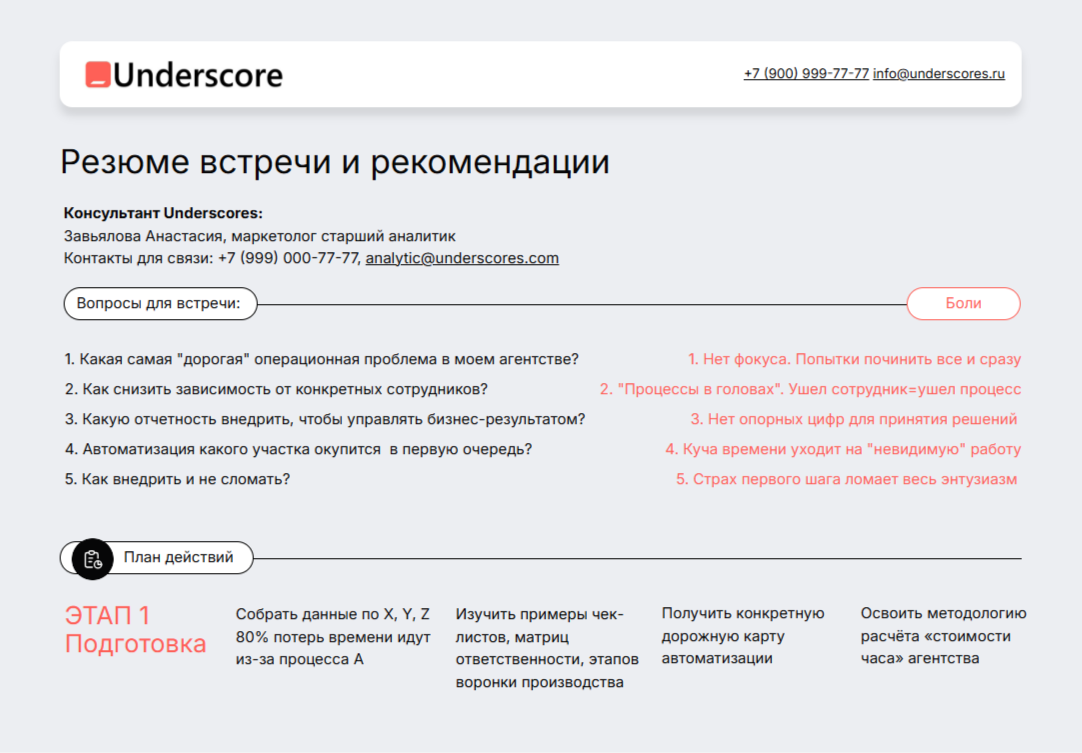Click the ЭТАП 1 Подготовка heading
Screen dimensions: 1082x753
tap(135, 629)
